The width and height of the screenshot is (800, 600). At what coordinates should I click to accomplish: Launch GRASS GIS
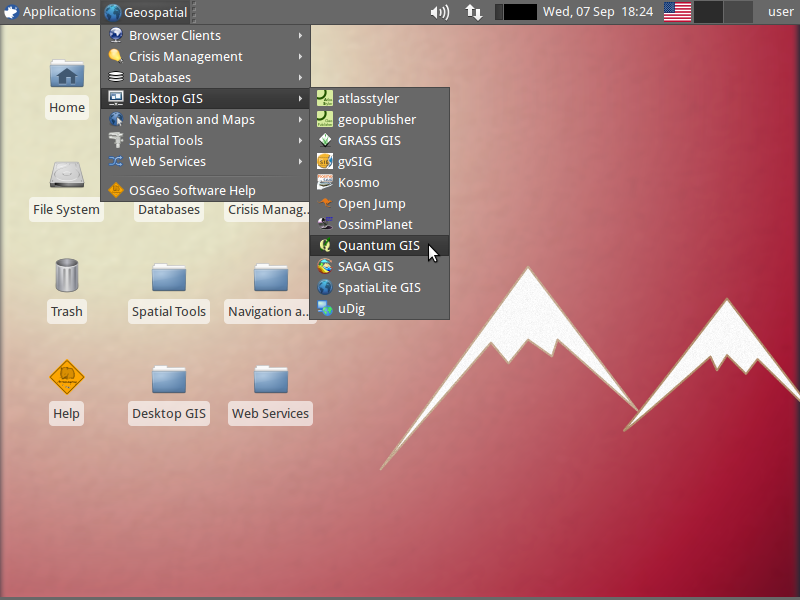380,140
